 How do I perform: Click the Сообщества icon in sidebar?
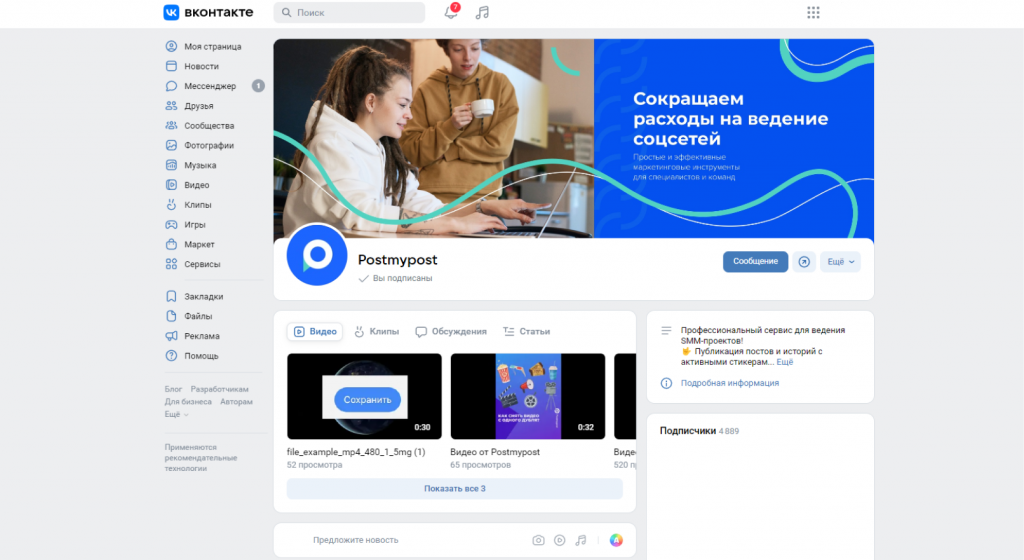pyautogui.click(x=171, y=125)
